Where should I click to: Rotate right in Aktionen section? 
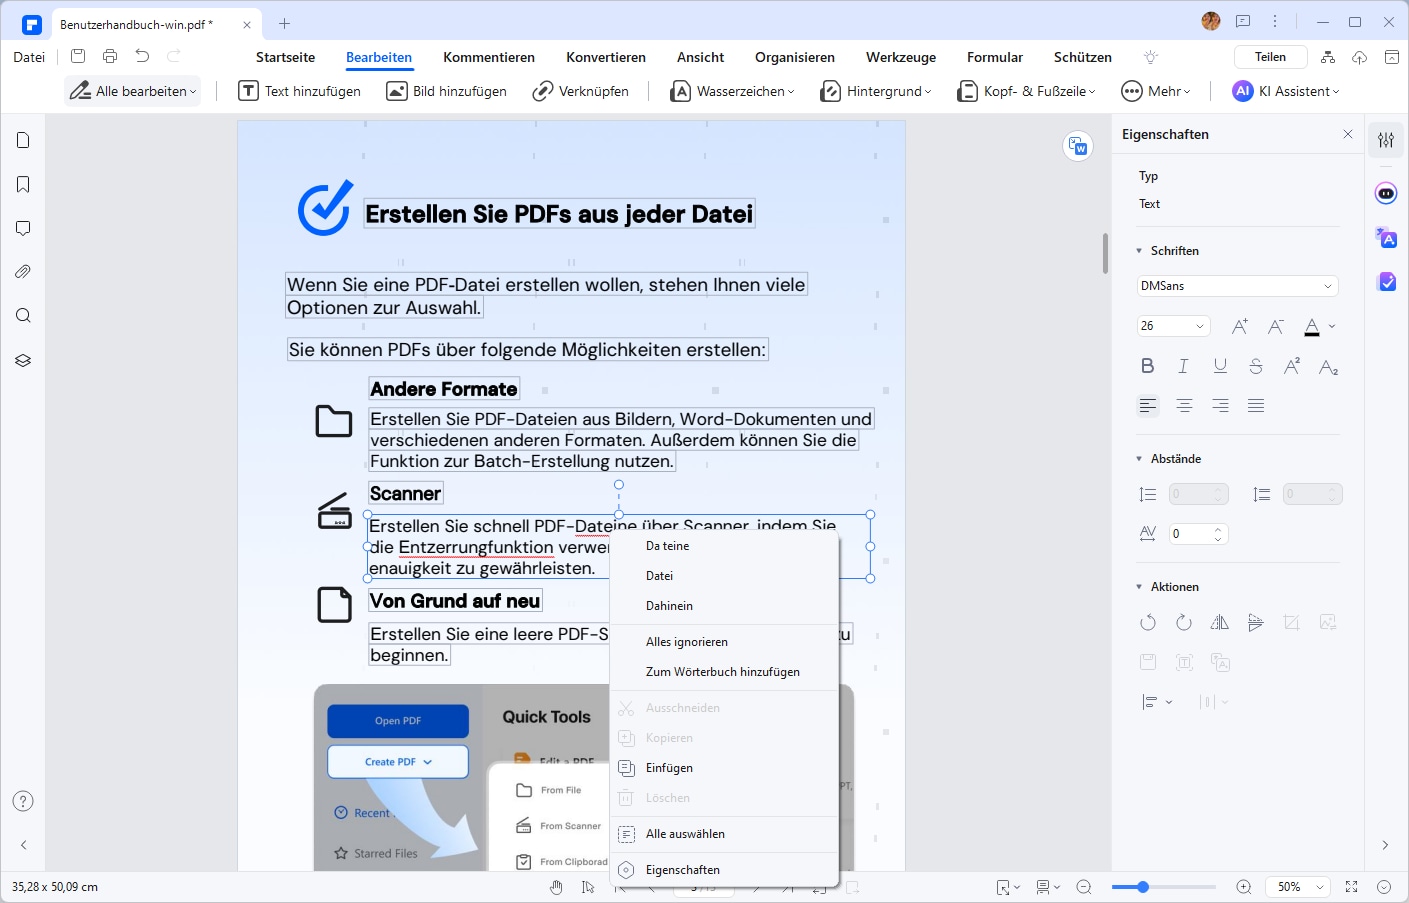1184,622
